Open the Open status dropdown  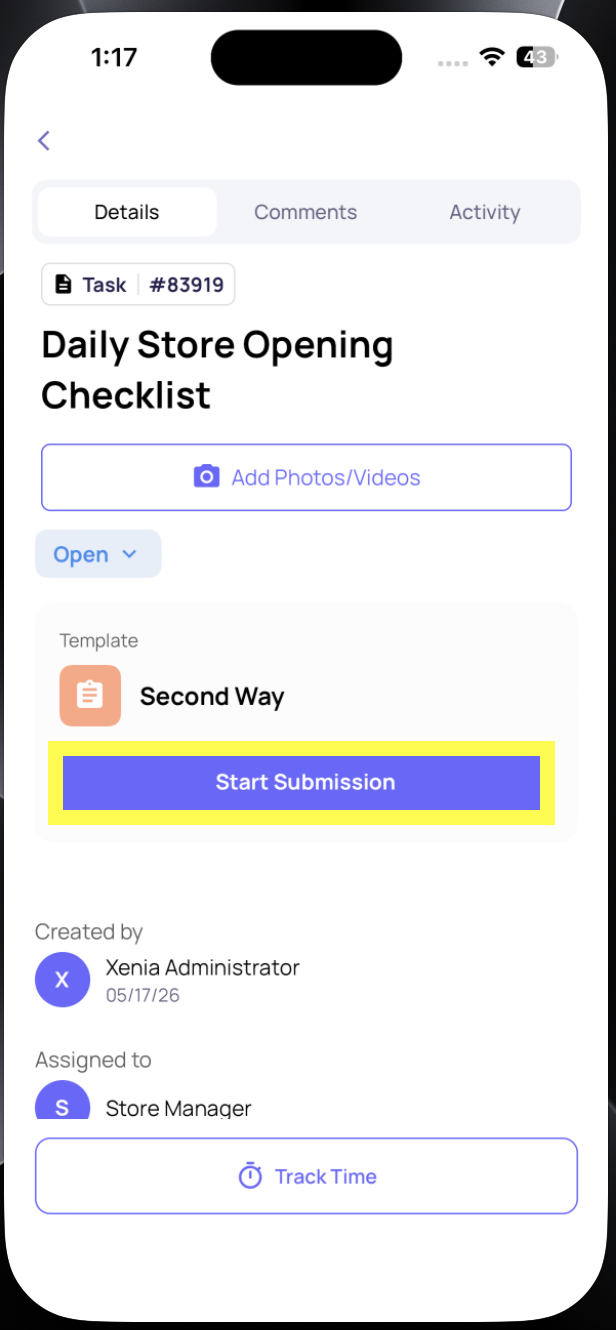[x=98, y=554]
